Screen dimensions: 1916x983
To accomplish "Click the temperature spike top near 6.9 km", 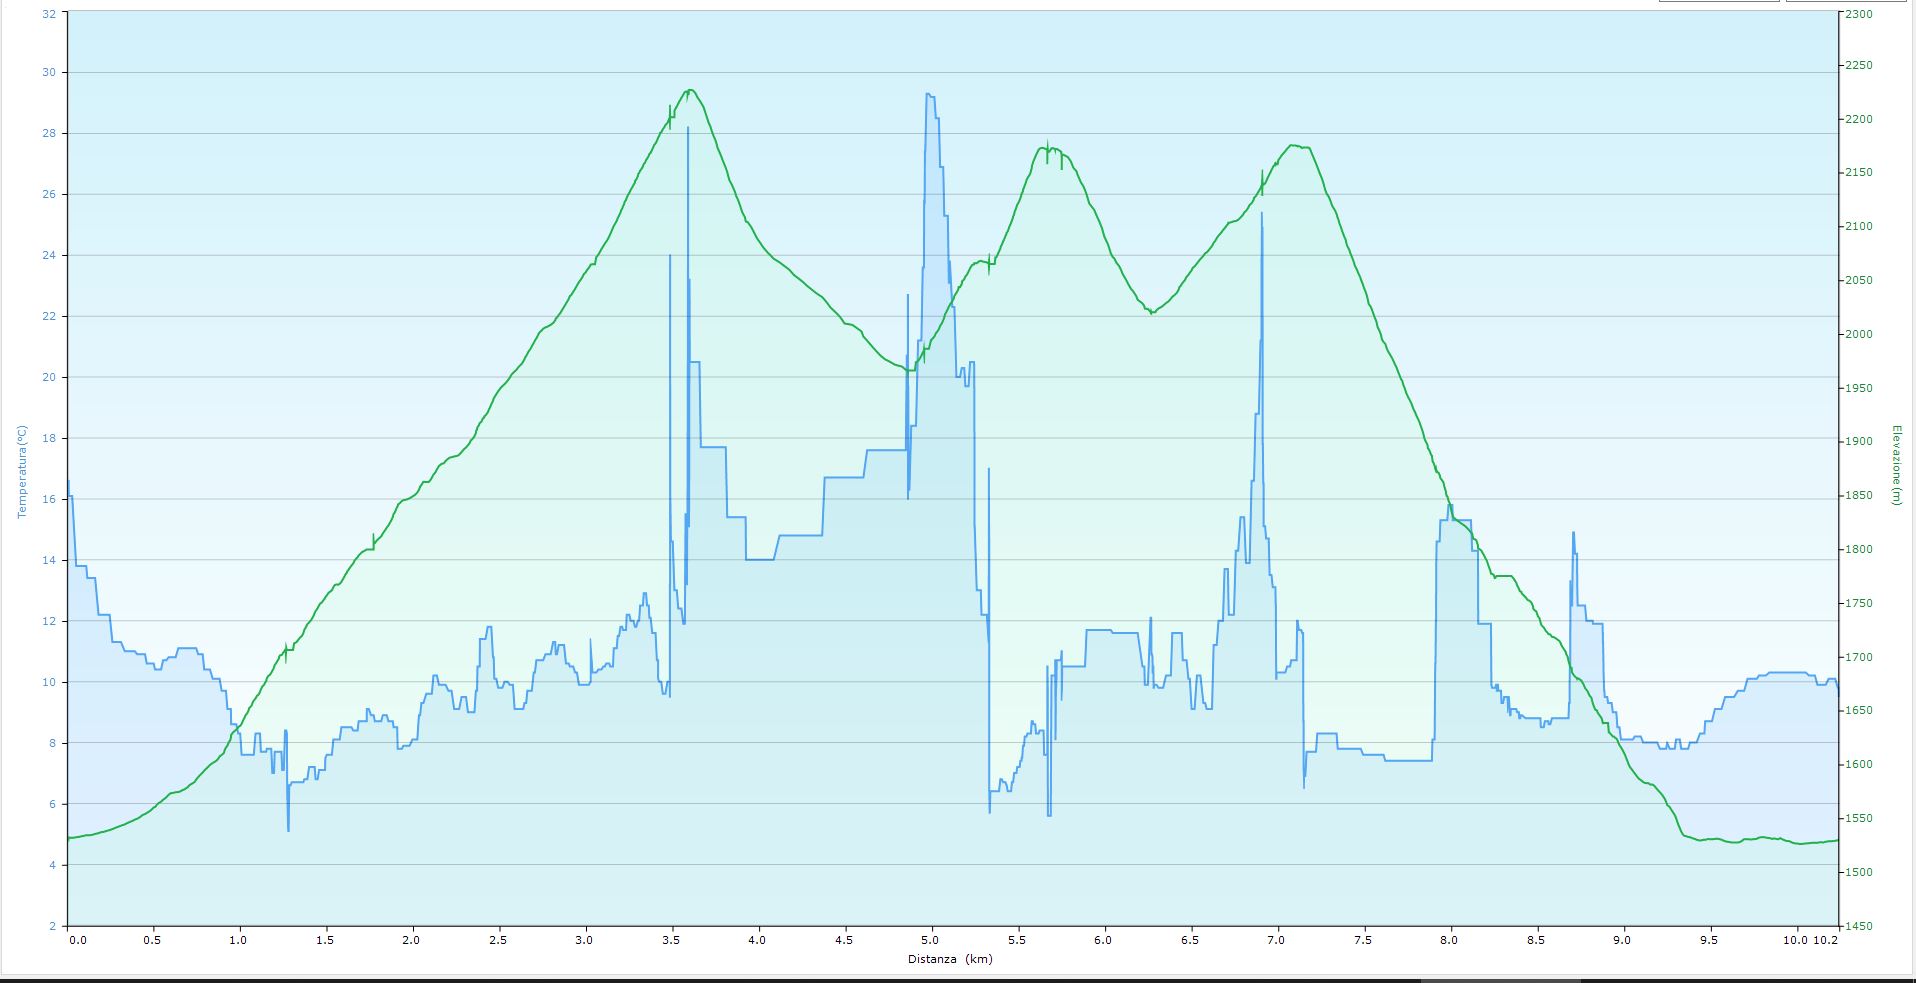I will [x=1262, y=213].
